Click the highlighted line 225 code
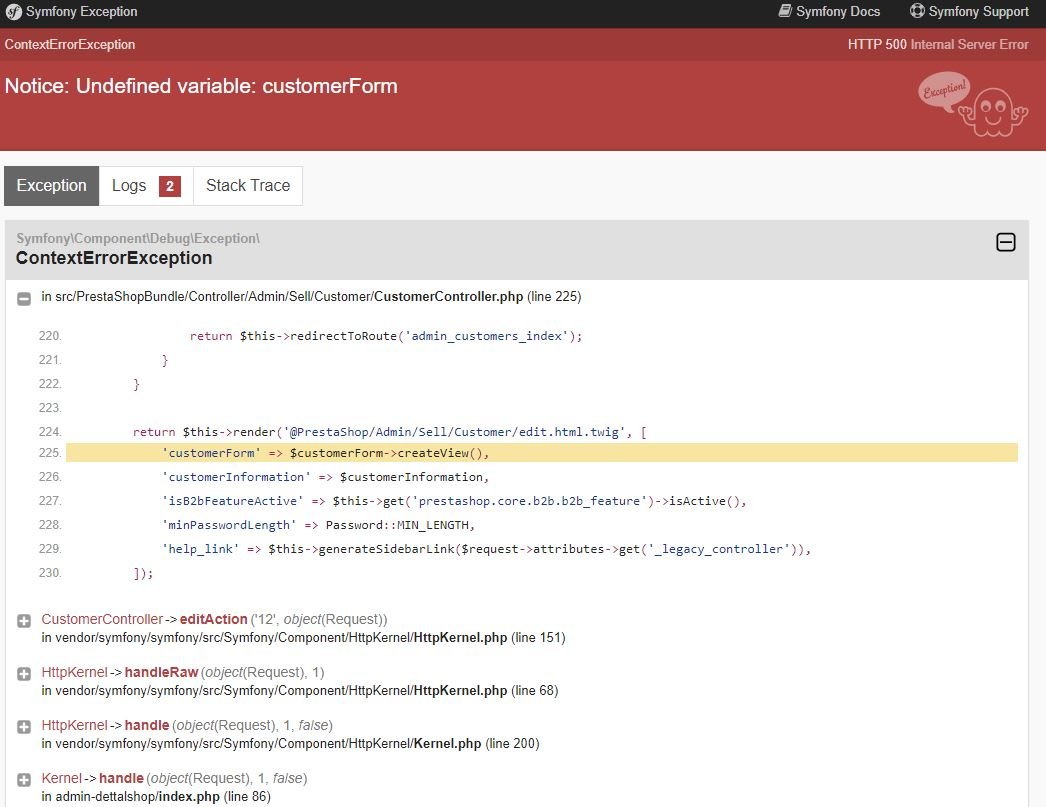This screenshot has width=1046, height=807. (x=326, y=453)
